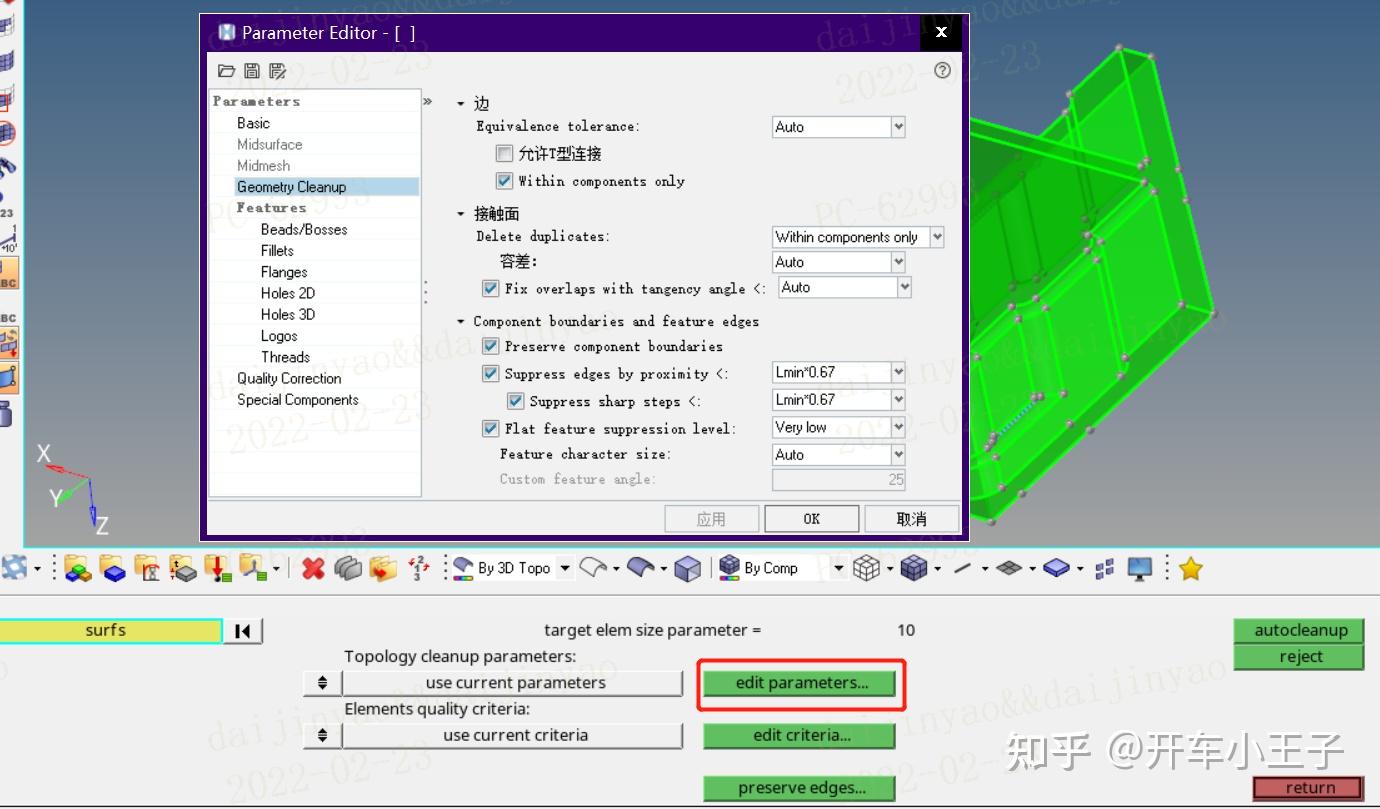Toggle Suppress sharp steps checkbox

tap(515, 401)
